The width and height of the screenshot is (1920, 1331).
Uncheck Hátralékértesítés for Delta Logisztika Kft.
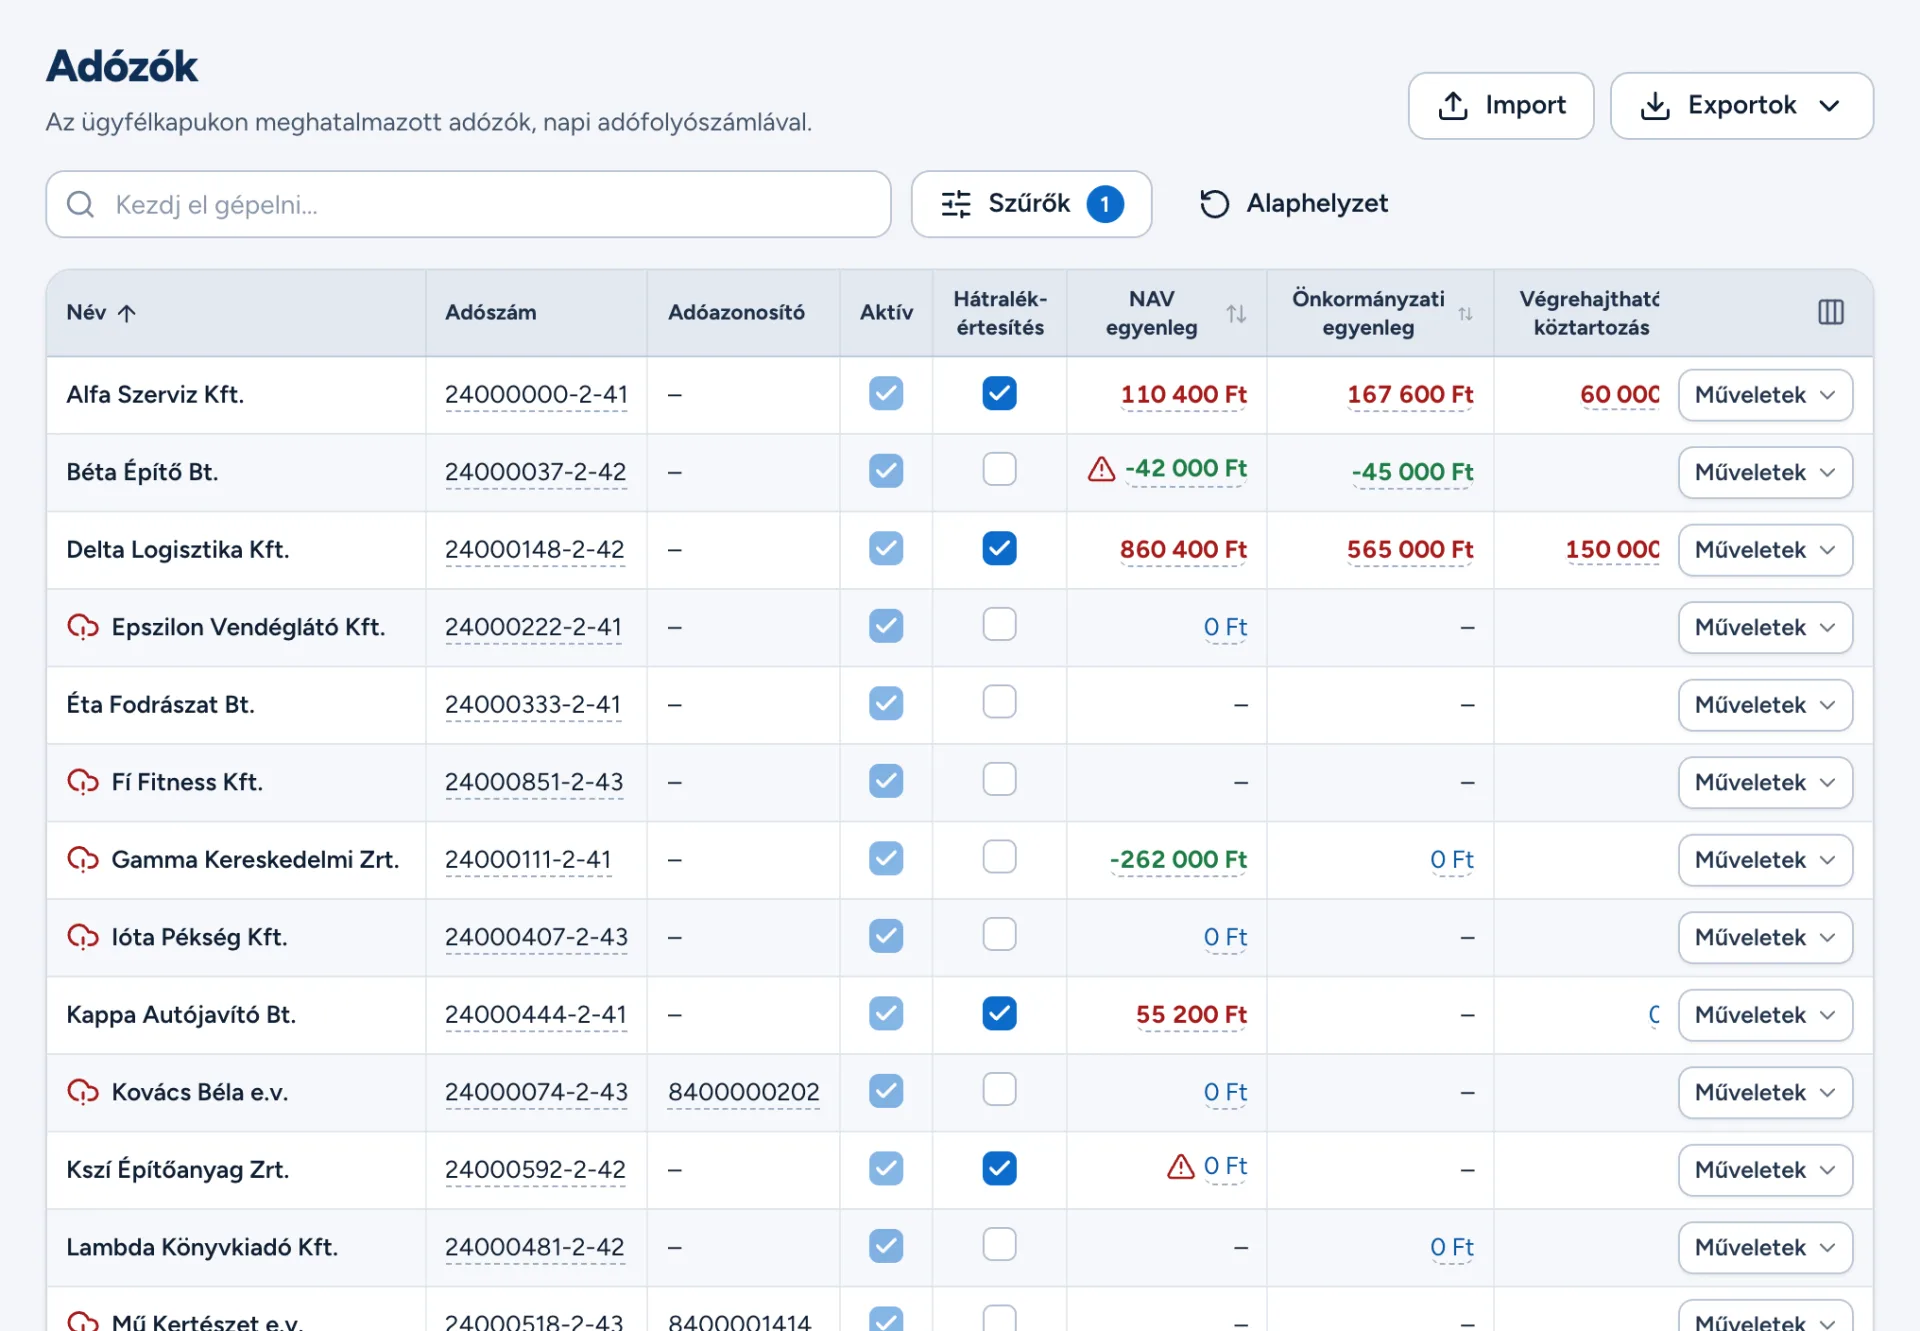999,548
